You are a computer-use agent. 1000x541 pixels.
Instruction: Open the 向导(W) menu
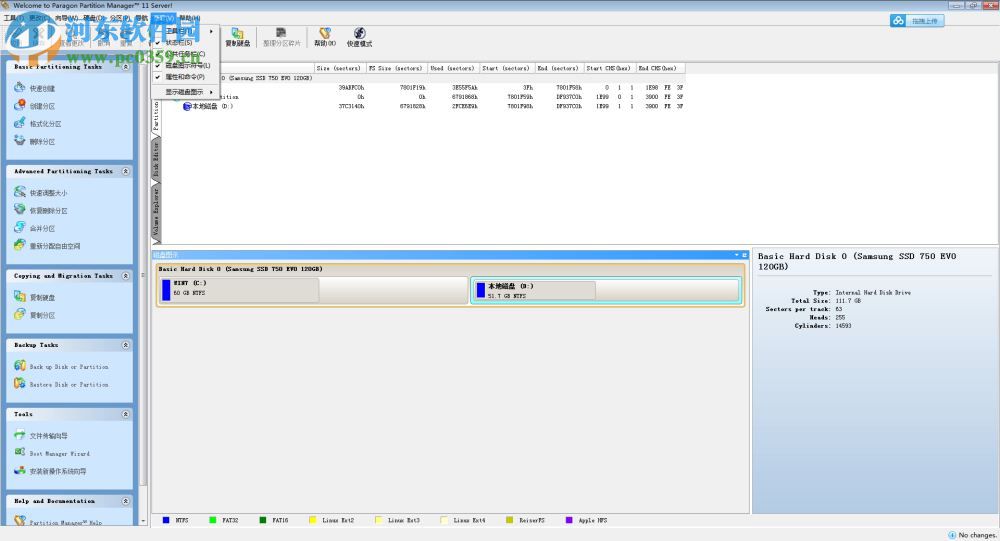click(x=66, y=18)
